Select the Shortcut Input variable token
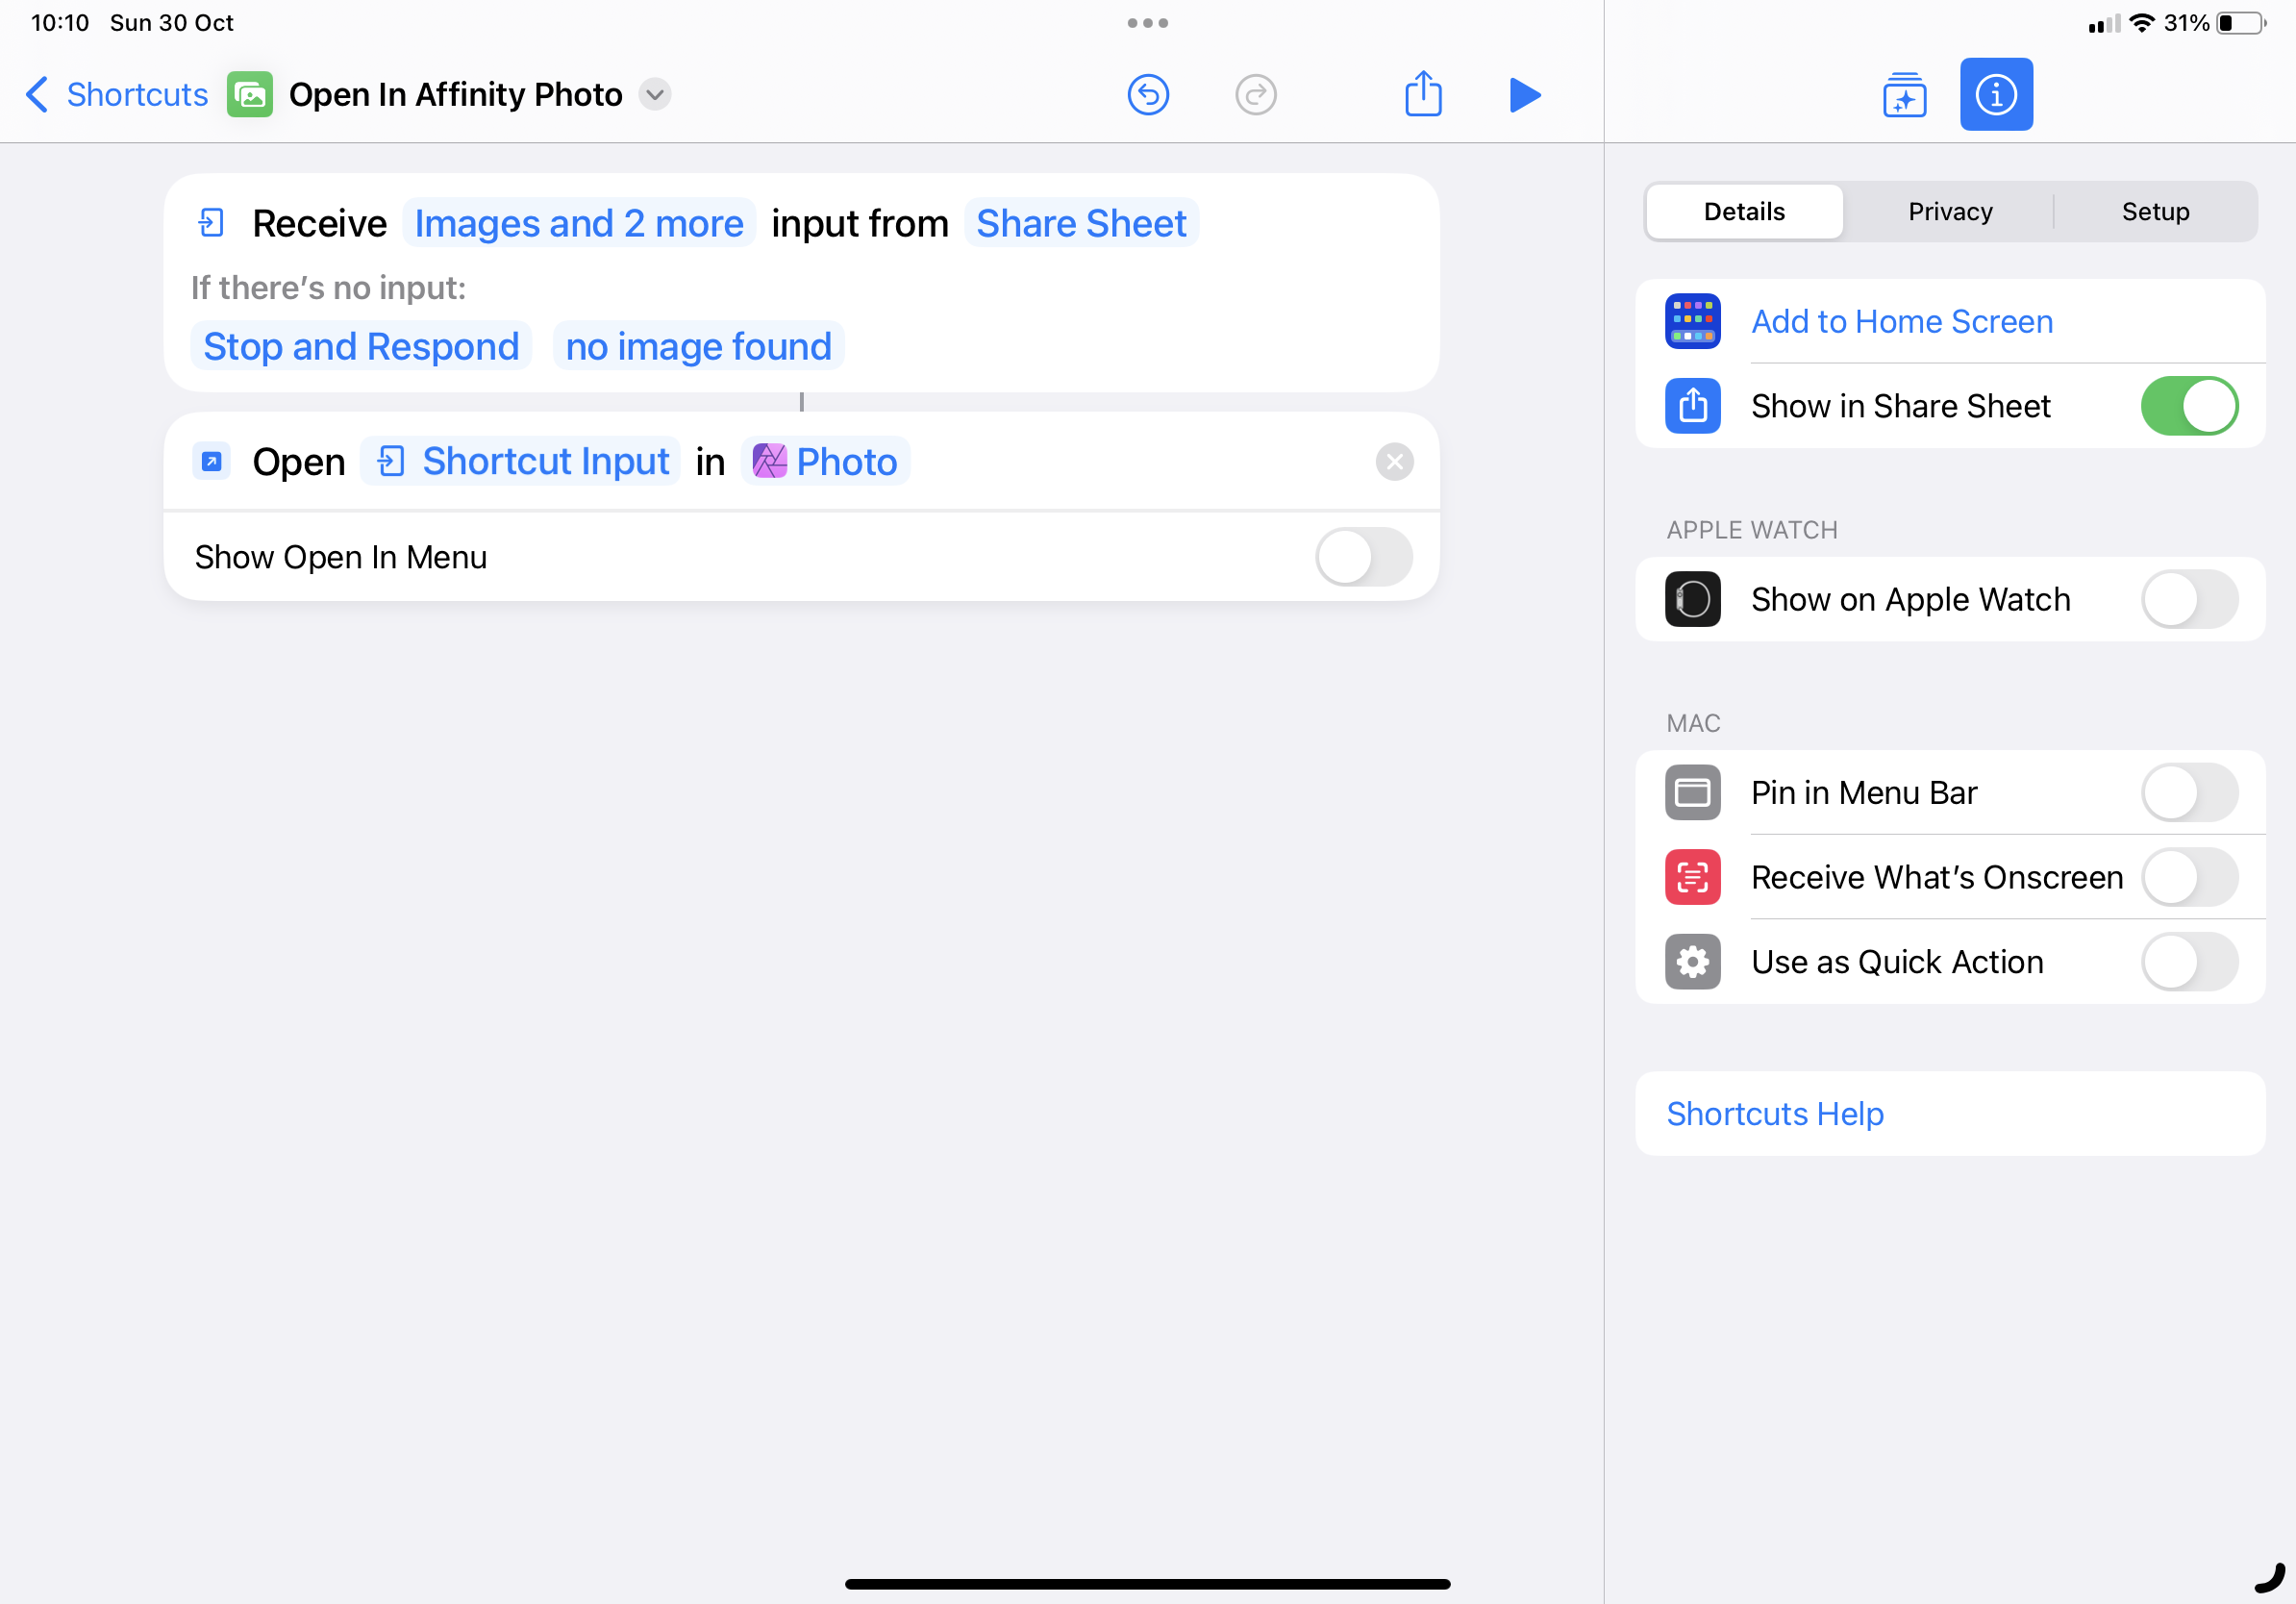Screen dimensions: 2296x1604 520,461
